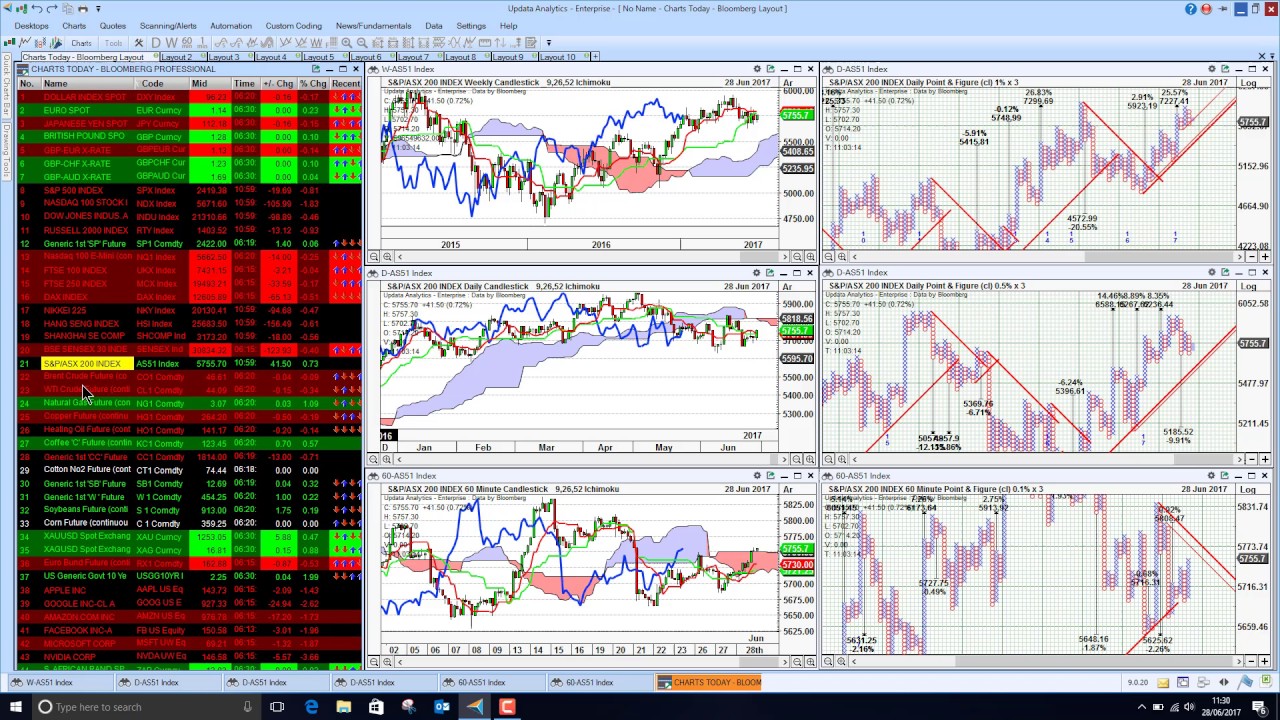This screenshot has height=720, width=1280.
Task: Toggle the Log scale on top Point & Figure chart
Action: point(1249,83)
